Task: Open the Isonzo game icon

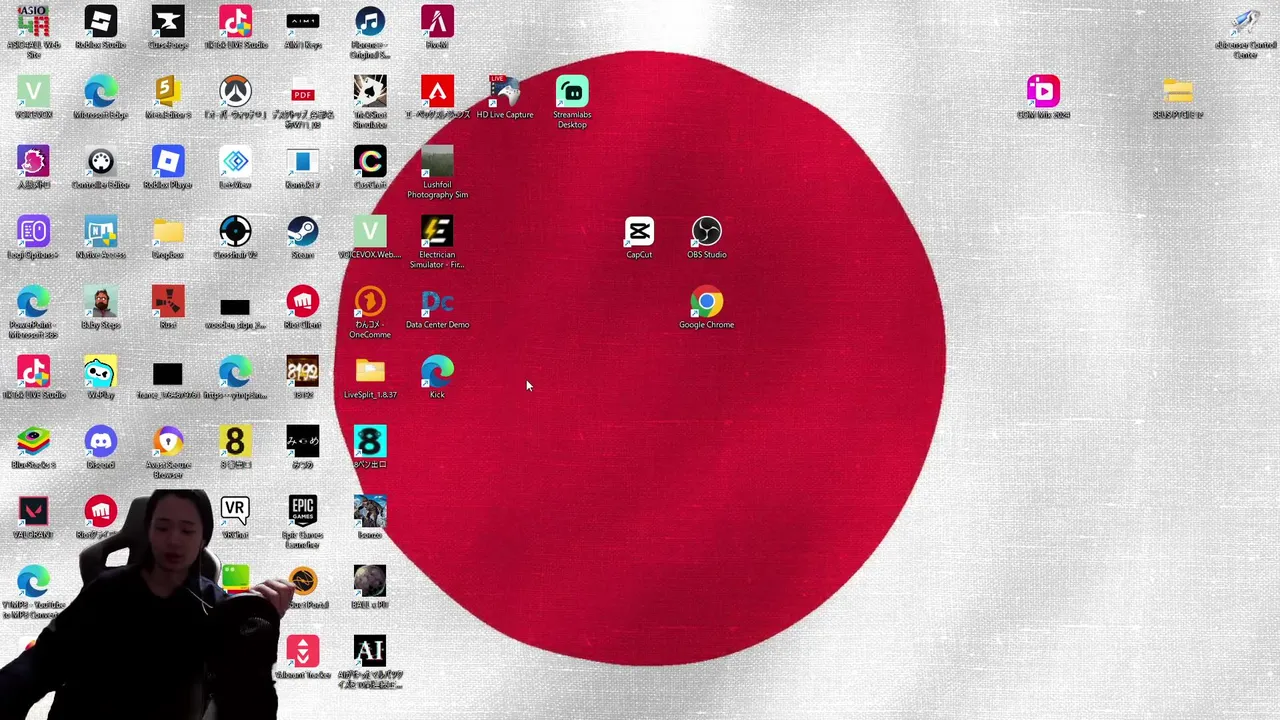Action: 370,512
